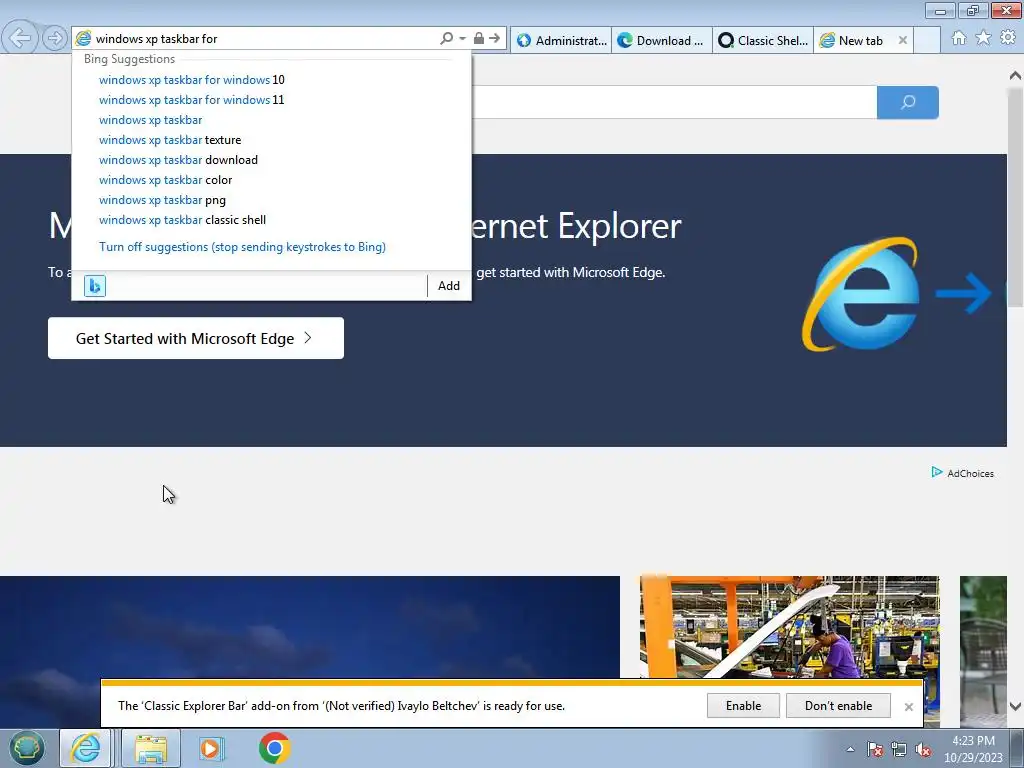Viewport: 1024px width, 768px height.
Task: Click the Bing search provider icon
Action: [x=95, y=286]
